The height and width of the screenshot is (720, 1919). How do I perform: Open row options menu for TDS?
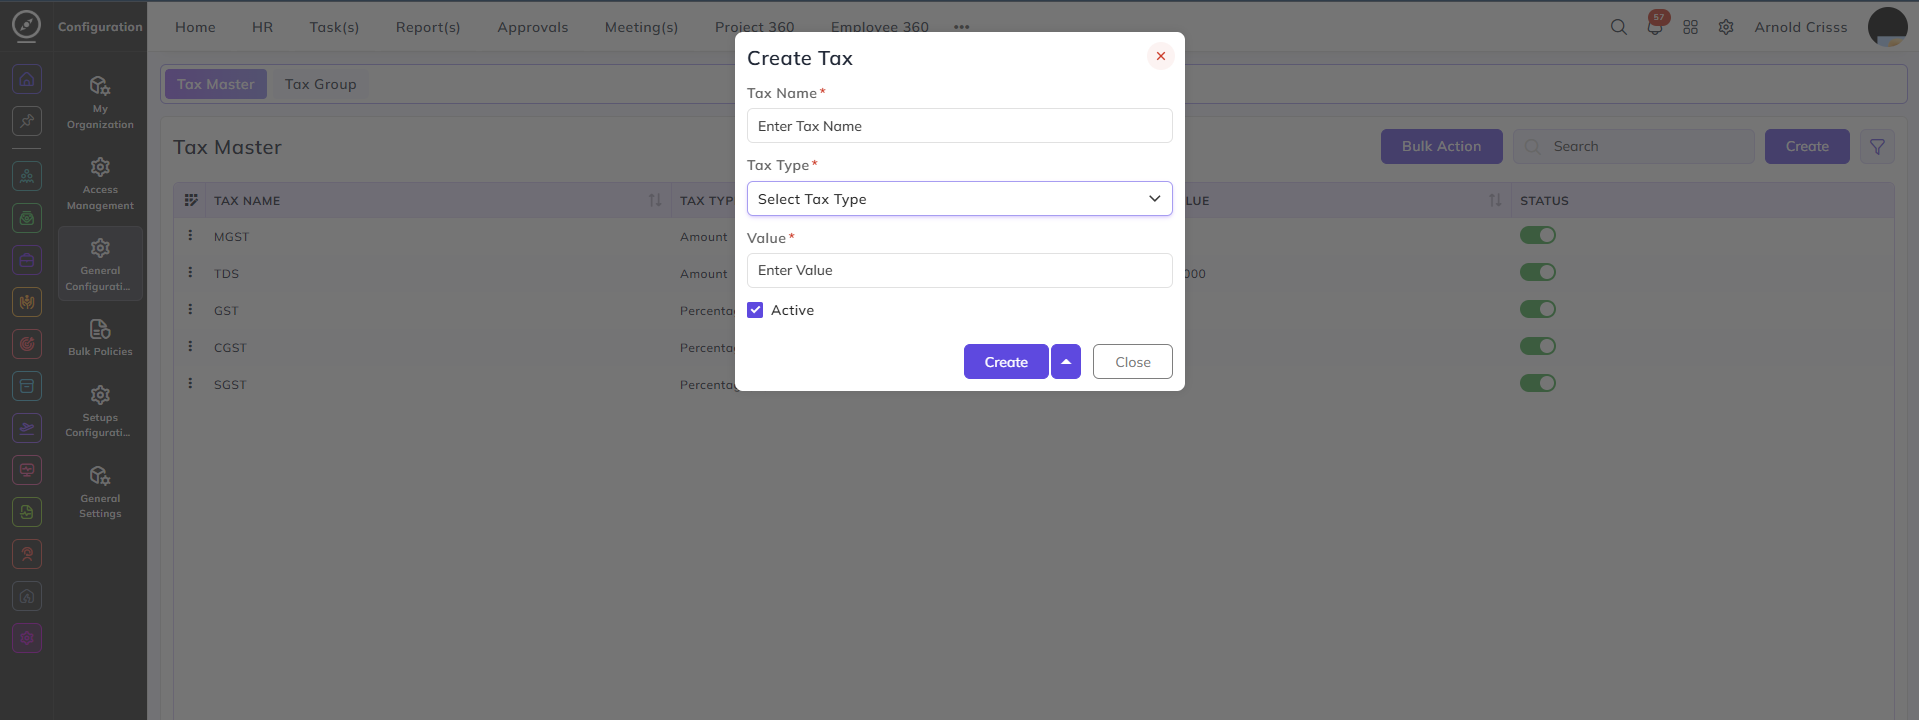(x=190, y=273)
